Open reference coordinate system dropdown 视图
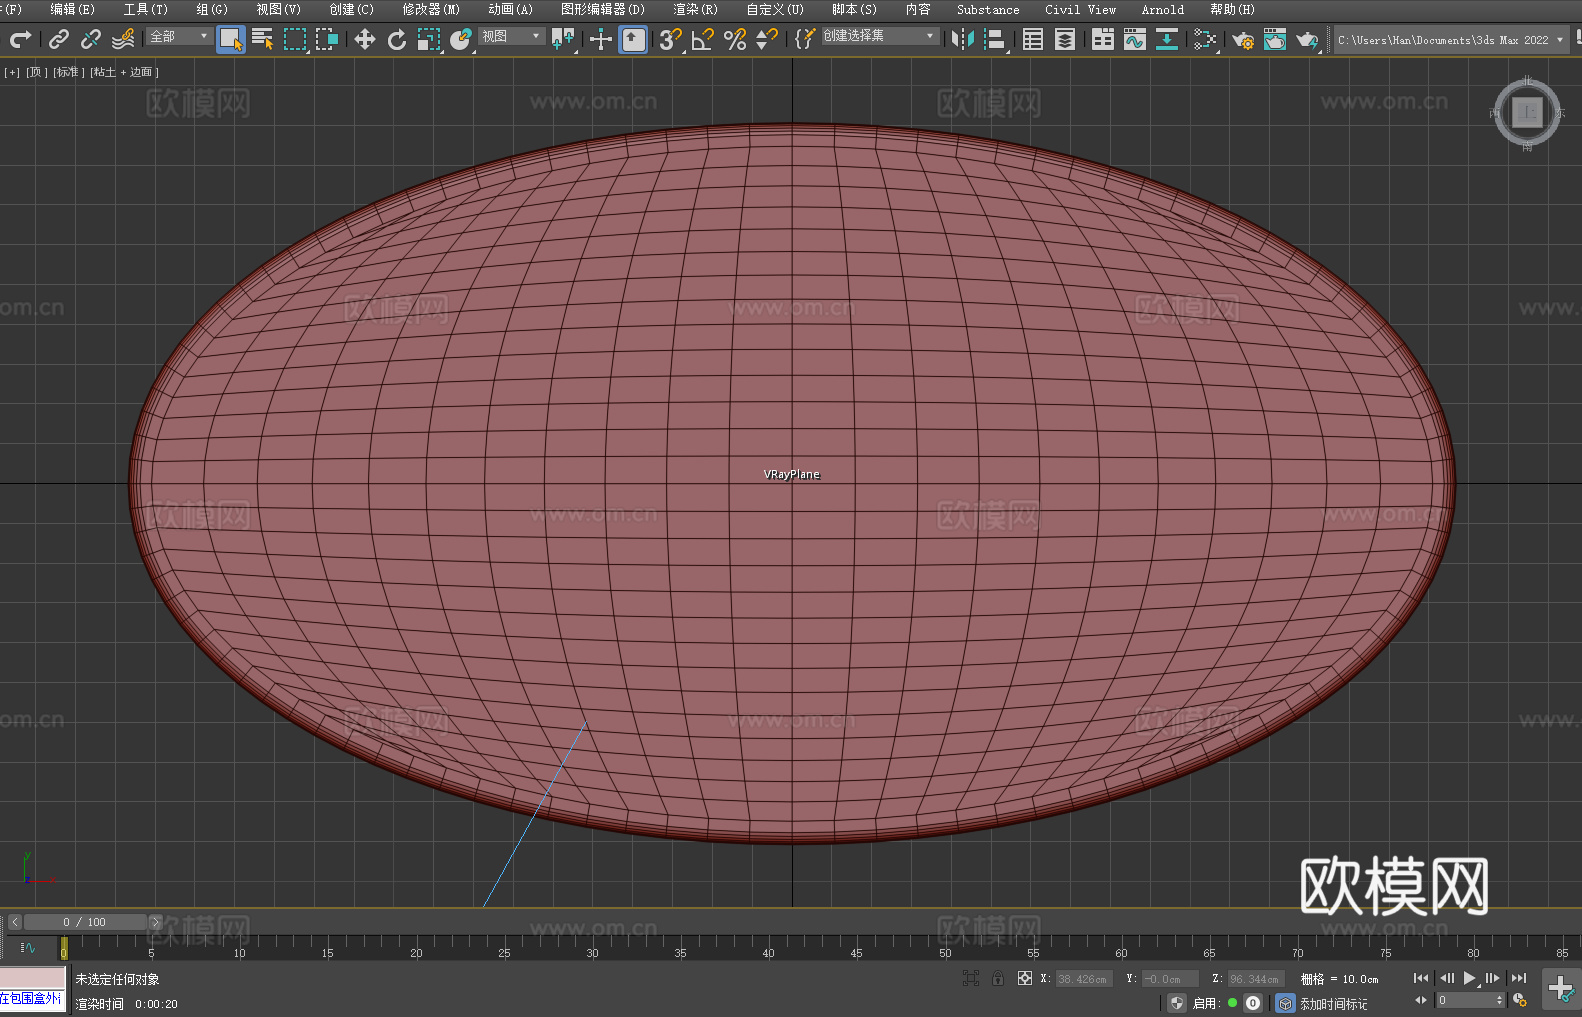 511,36
